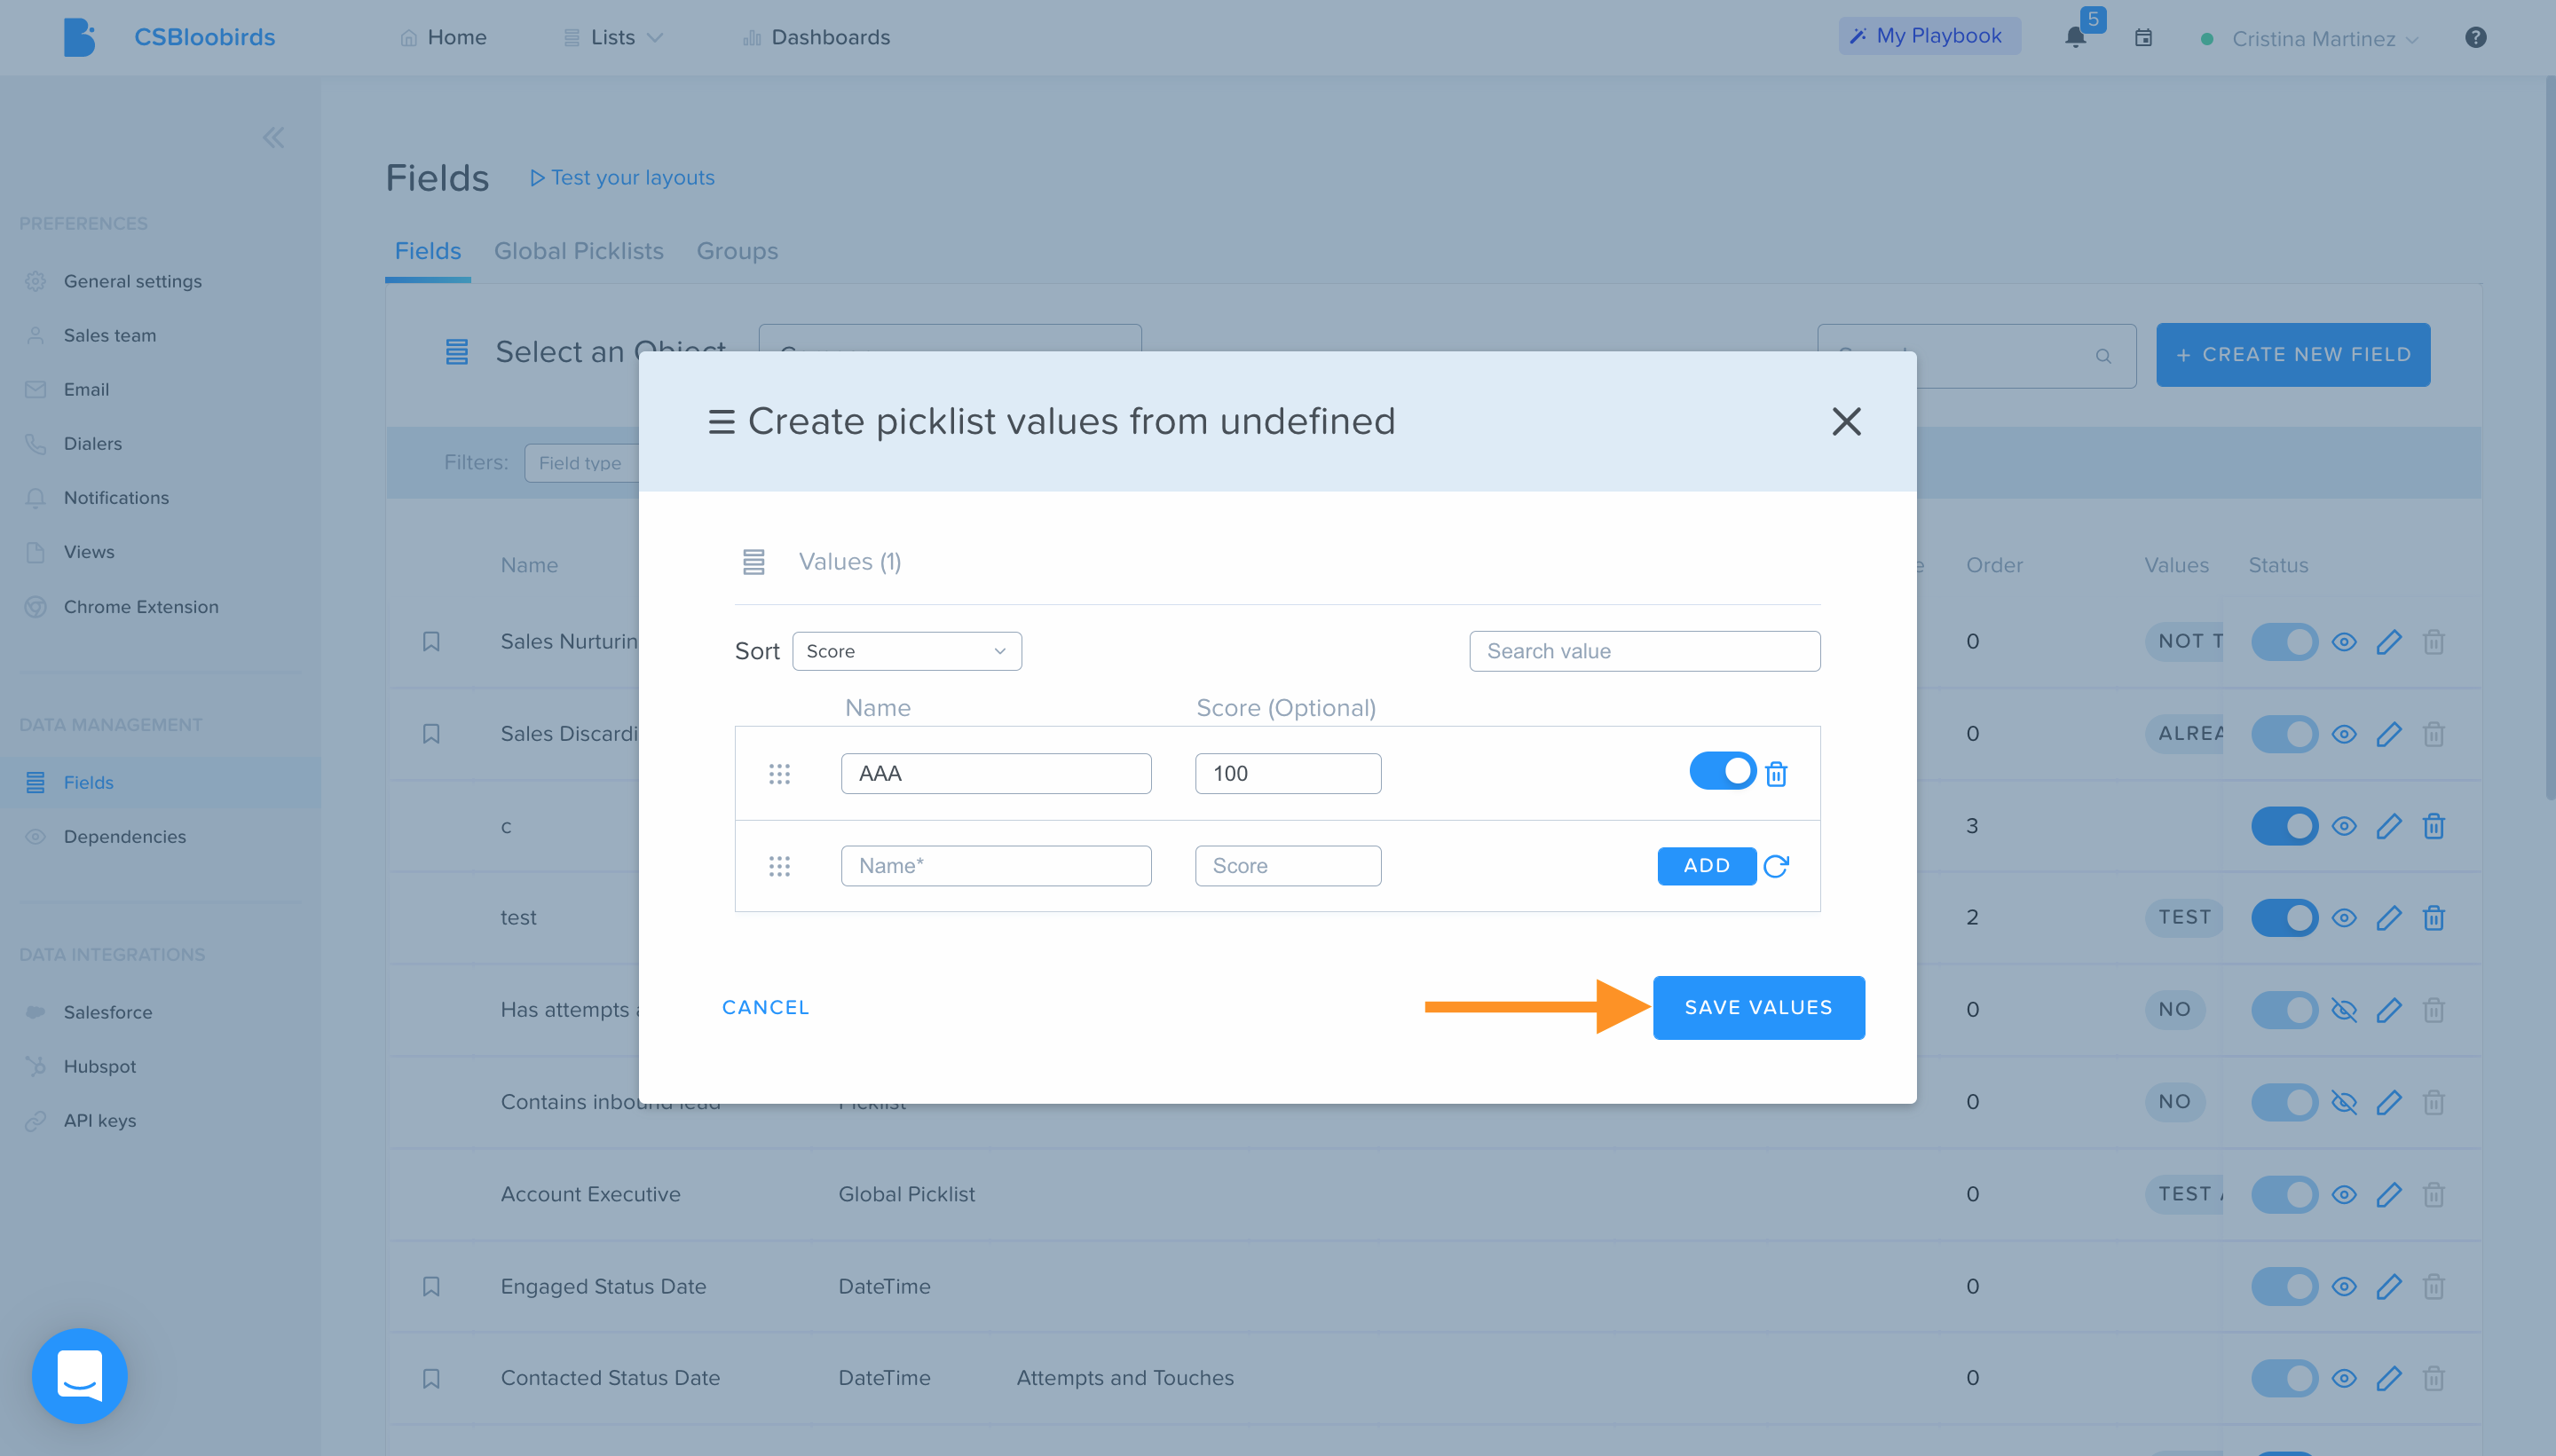Toggle status switch for test field
Image resolution: width=2556 pixels, height=1456 pixels.
(x=2284, y=918)
